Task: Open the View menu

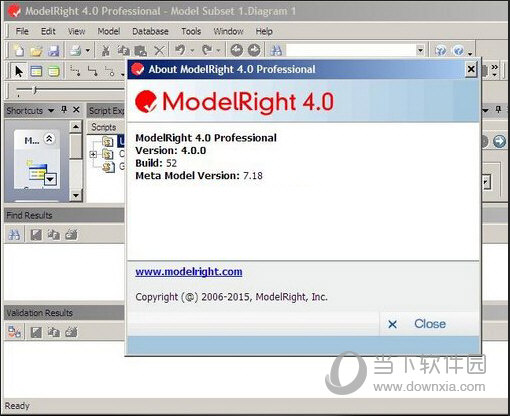Action: pos(76,31)
